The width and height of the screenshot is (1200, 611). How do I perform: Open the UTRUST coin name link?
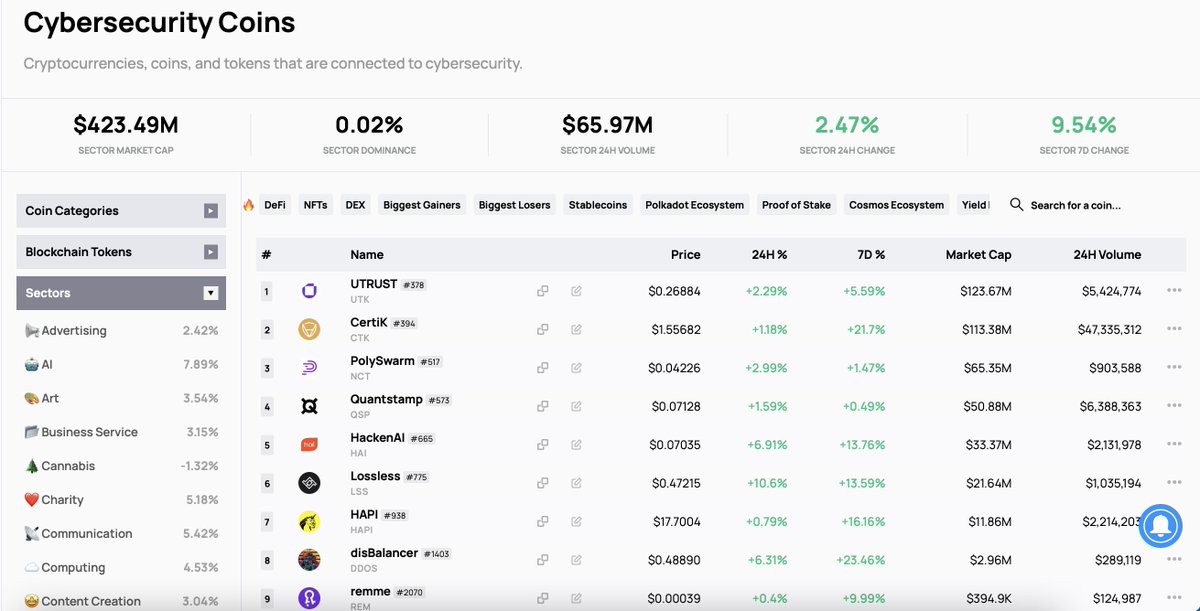(373, 284)
